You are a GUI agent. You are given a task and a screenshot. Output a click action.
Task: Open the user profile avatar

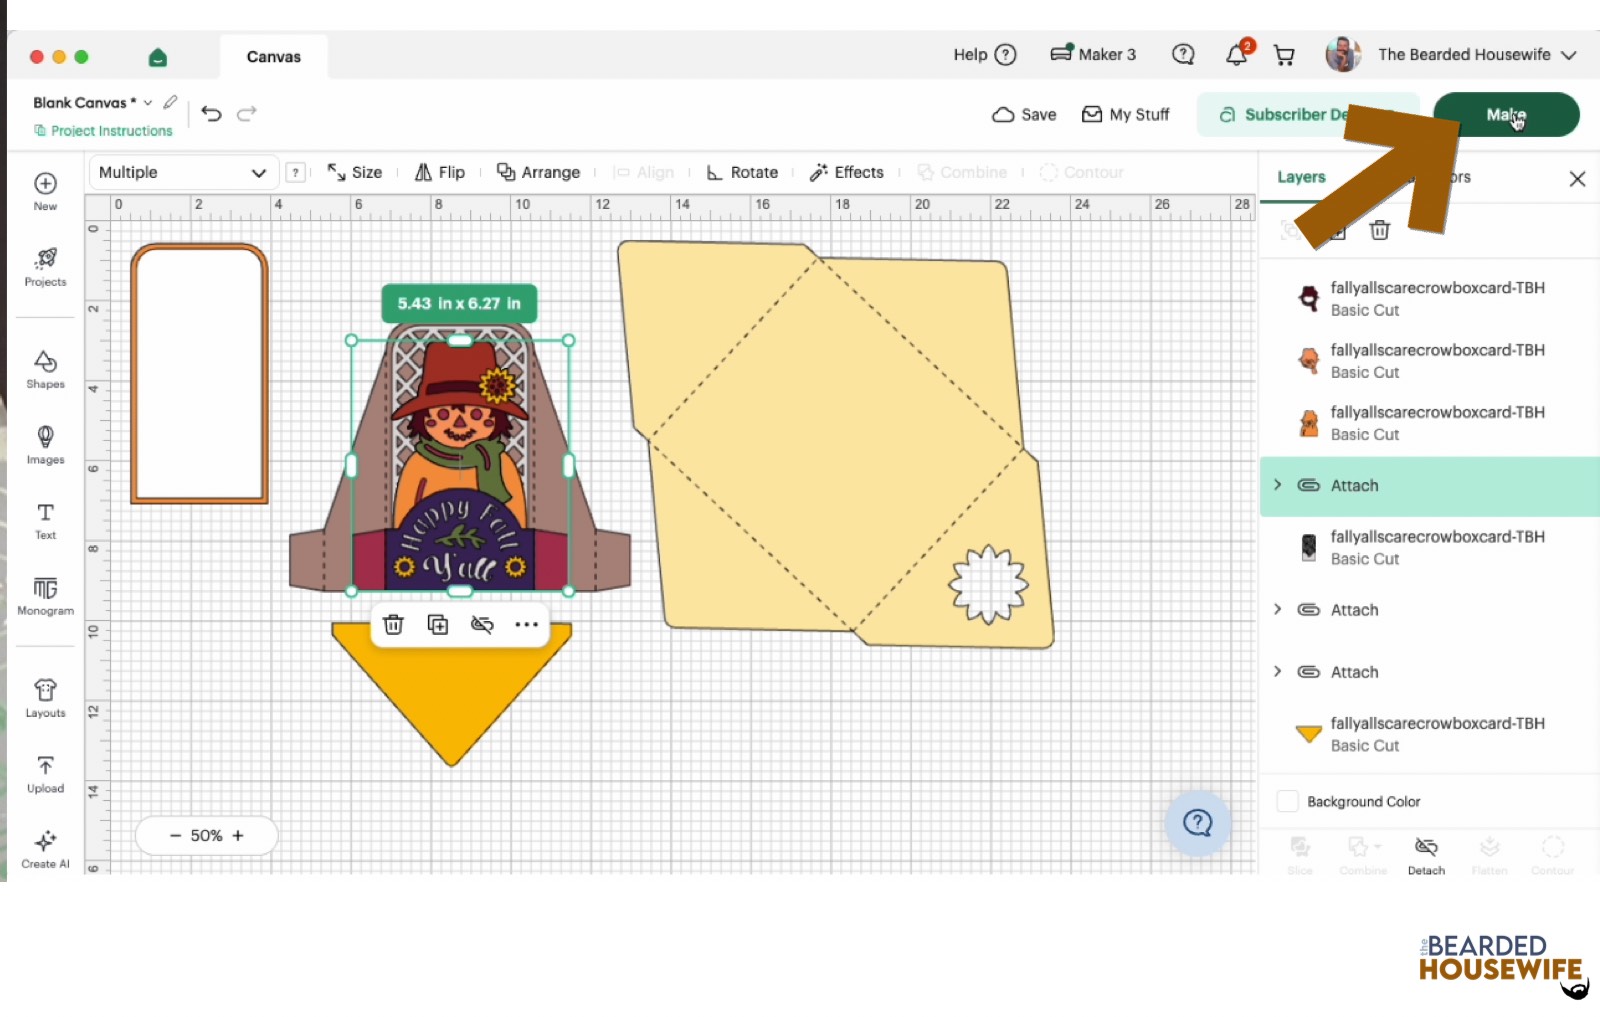coord(1343,55)
